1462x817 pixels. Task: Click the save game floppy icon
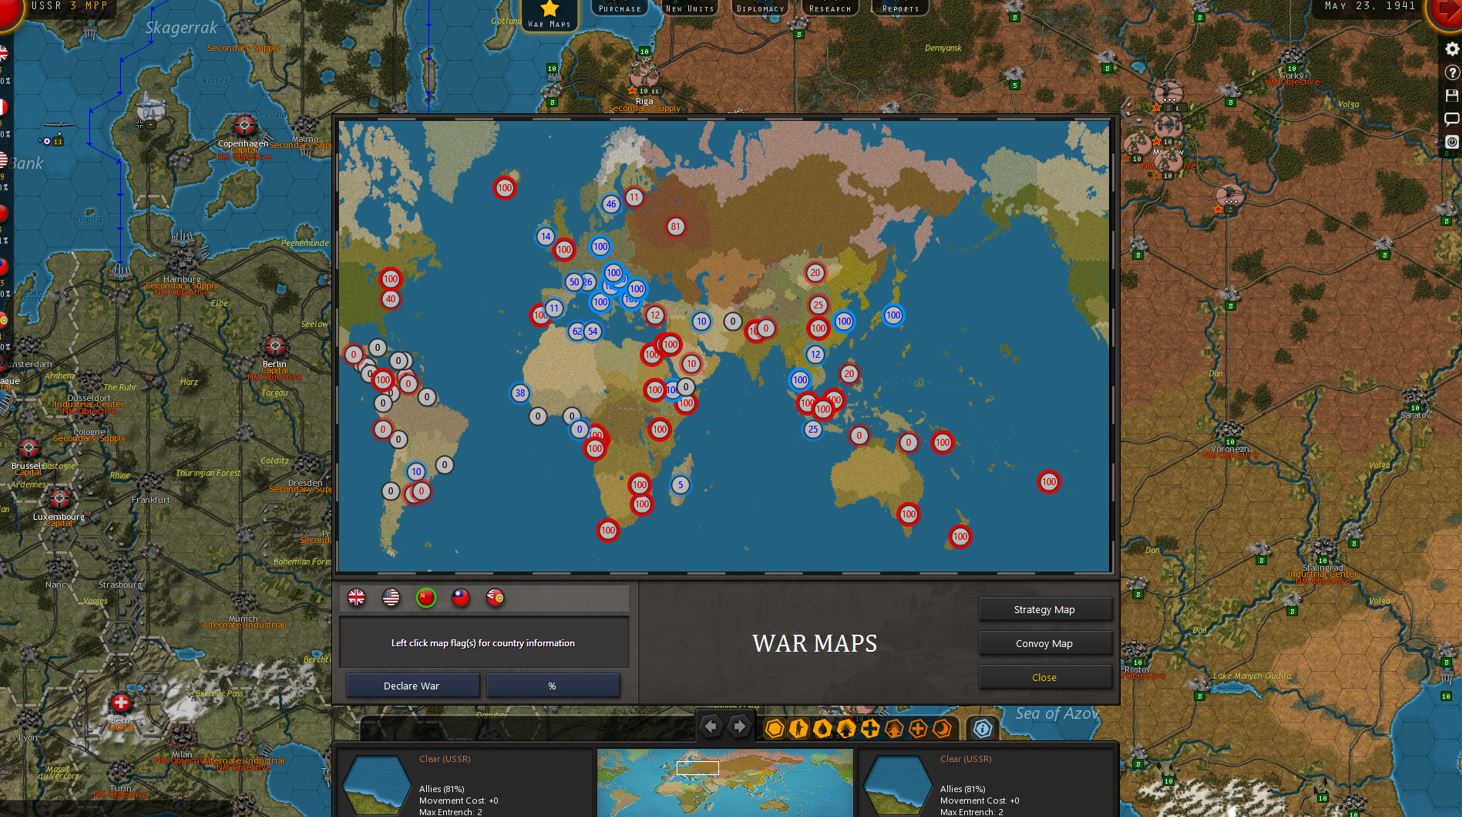[x=1452, y=96]
